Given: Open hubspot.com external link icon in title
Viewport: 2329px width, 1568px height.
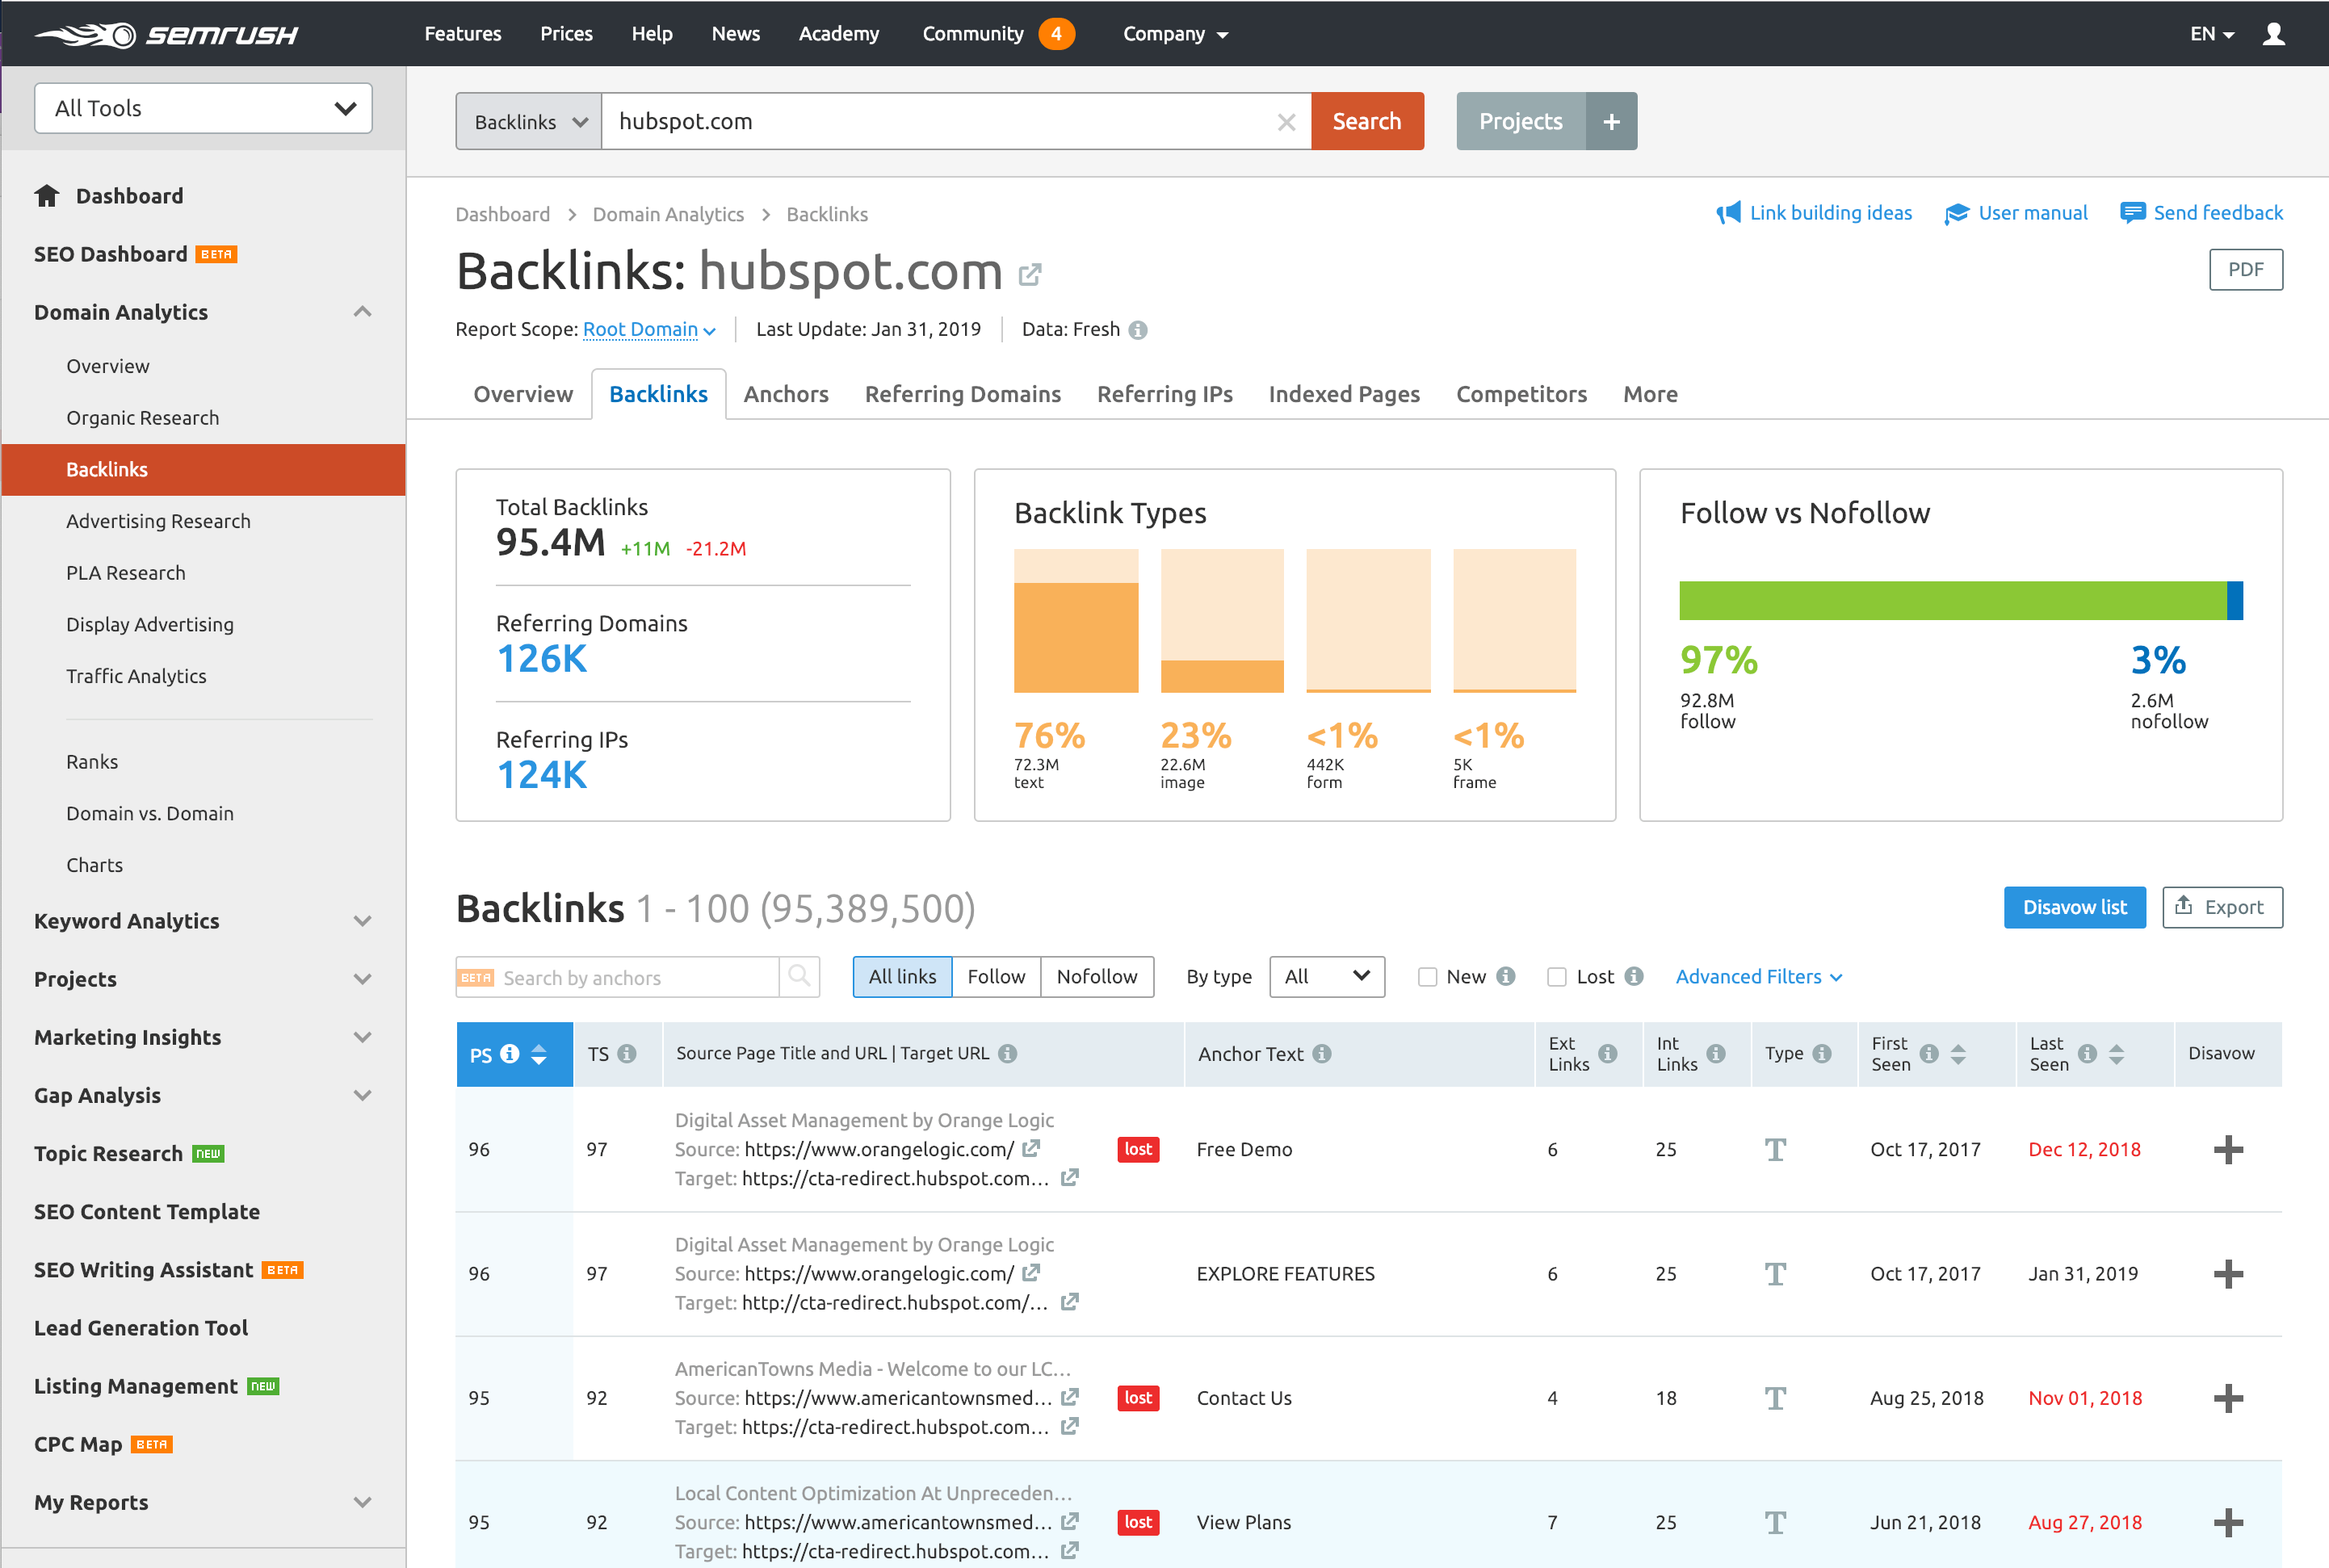Looking at the screenshot, I should click(1030, 274).
